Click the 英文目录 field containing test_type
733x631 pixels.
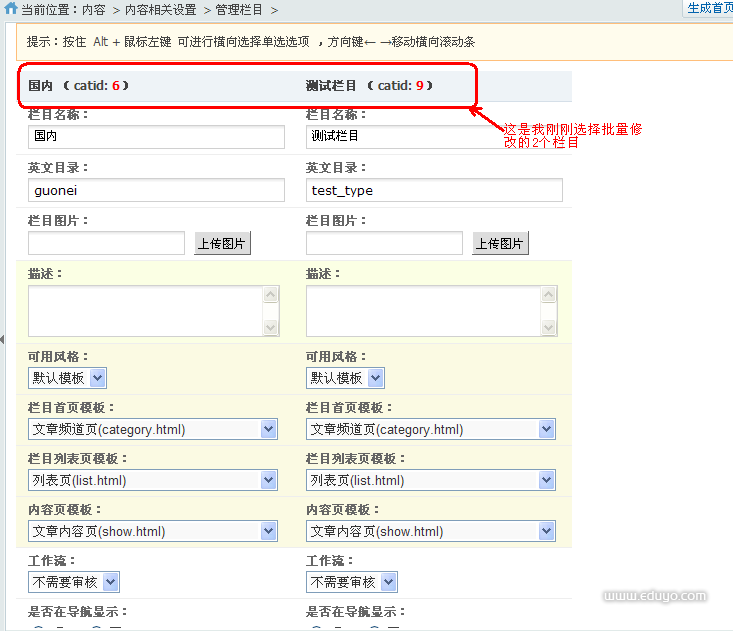pyautogui.click(x=434, y=190)
